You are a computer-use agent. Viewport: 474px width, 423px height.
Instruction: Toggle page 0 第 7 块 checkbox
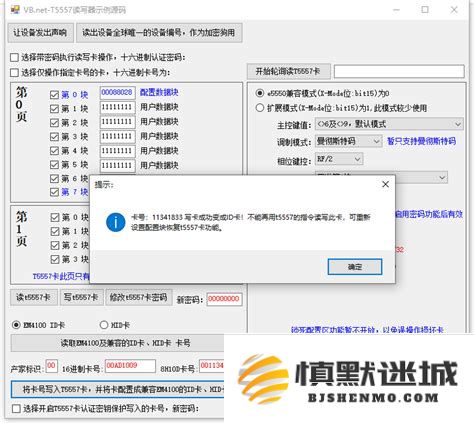(54, 192)
